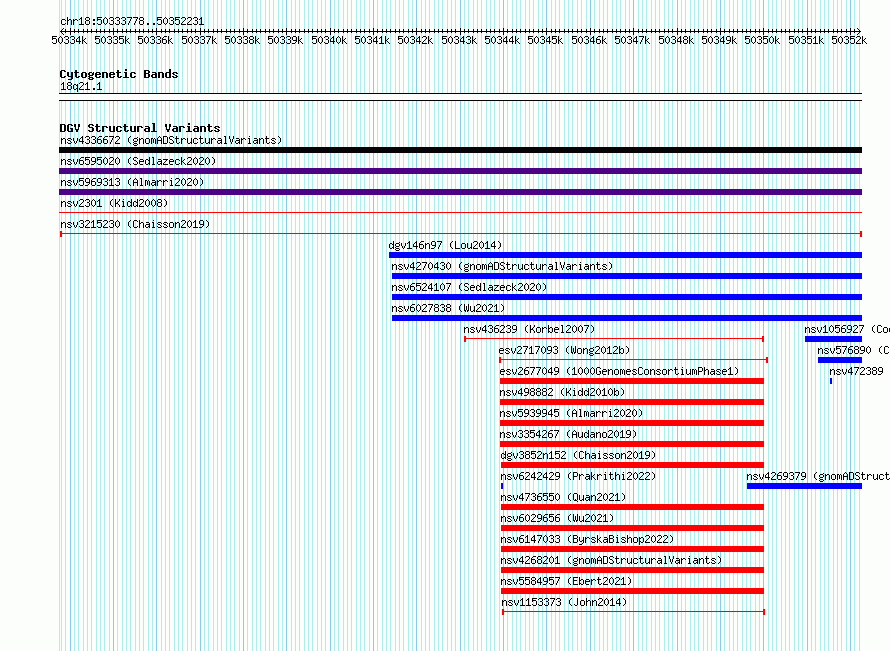Select the Cytogenetic Bands track heading

click(119, 74)
